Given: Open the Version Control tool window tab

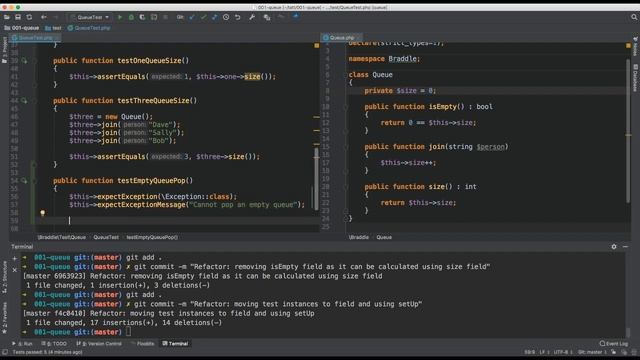Looking at the screenshot, I should (99, 344).
